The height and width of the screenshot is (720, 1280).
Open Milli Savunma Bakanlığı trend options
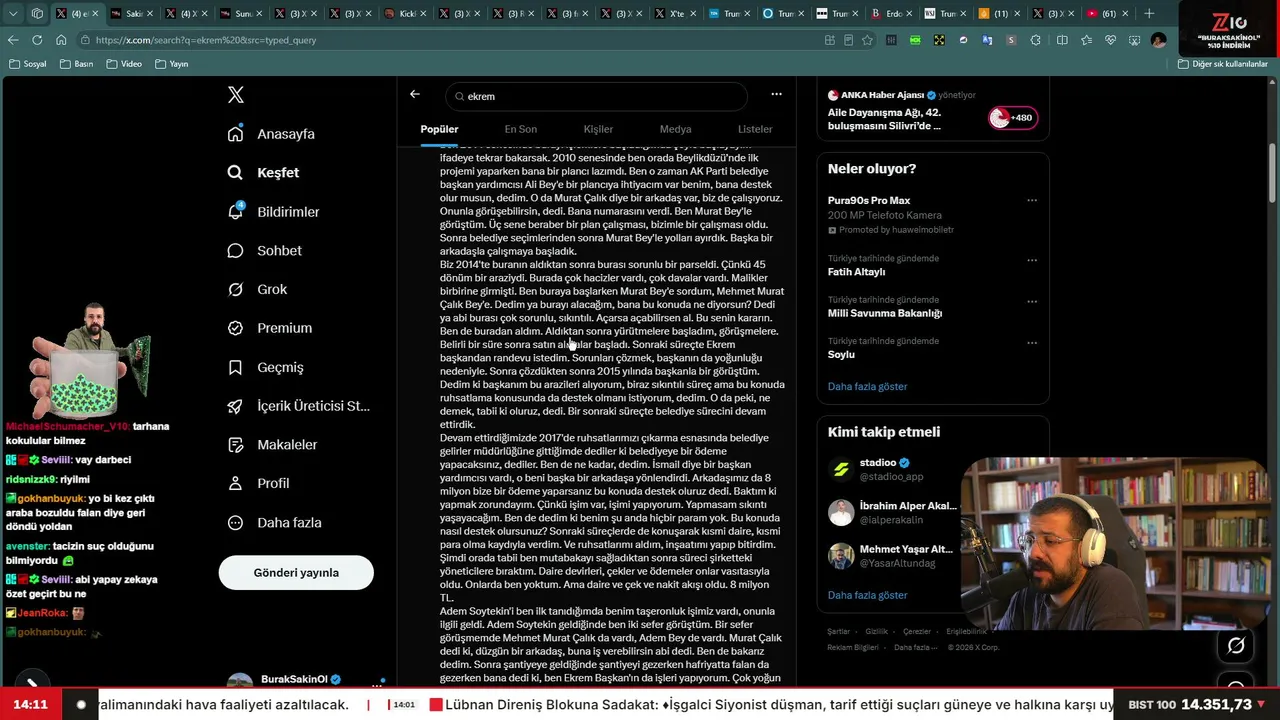1032,301
